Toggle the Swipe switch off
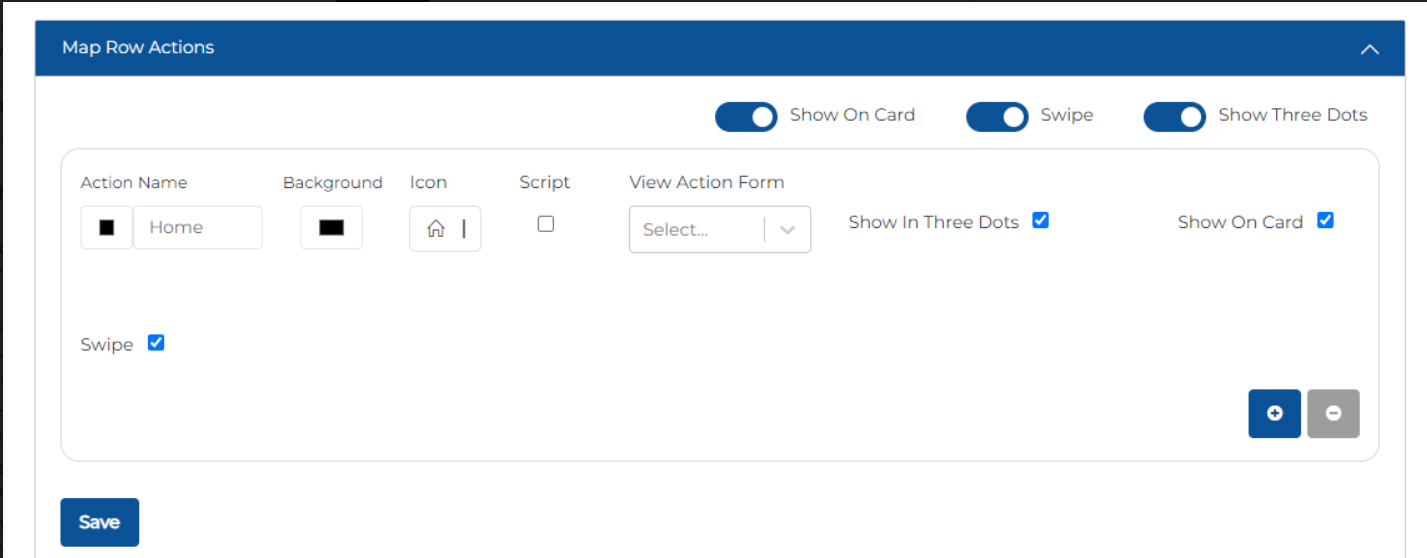Viewport: 1427px width, 558px height. (997, 117)
